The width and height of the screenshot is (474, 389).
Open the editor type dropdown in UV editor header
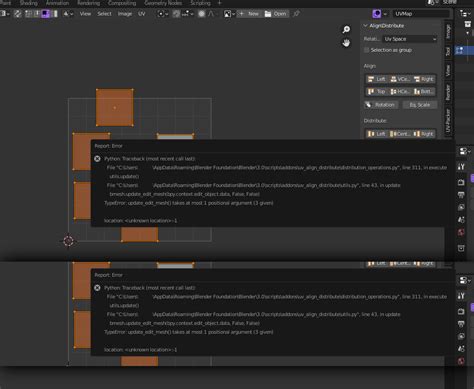(x=4, y=14)
